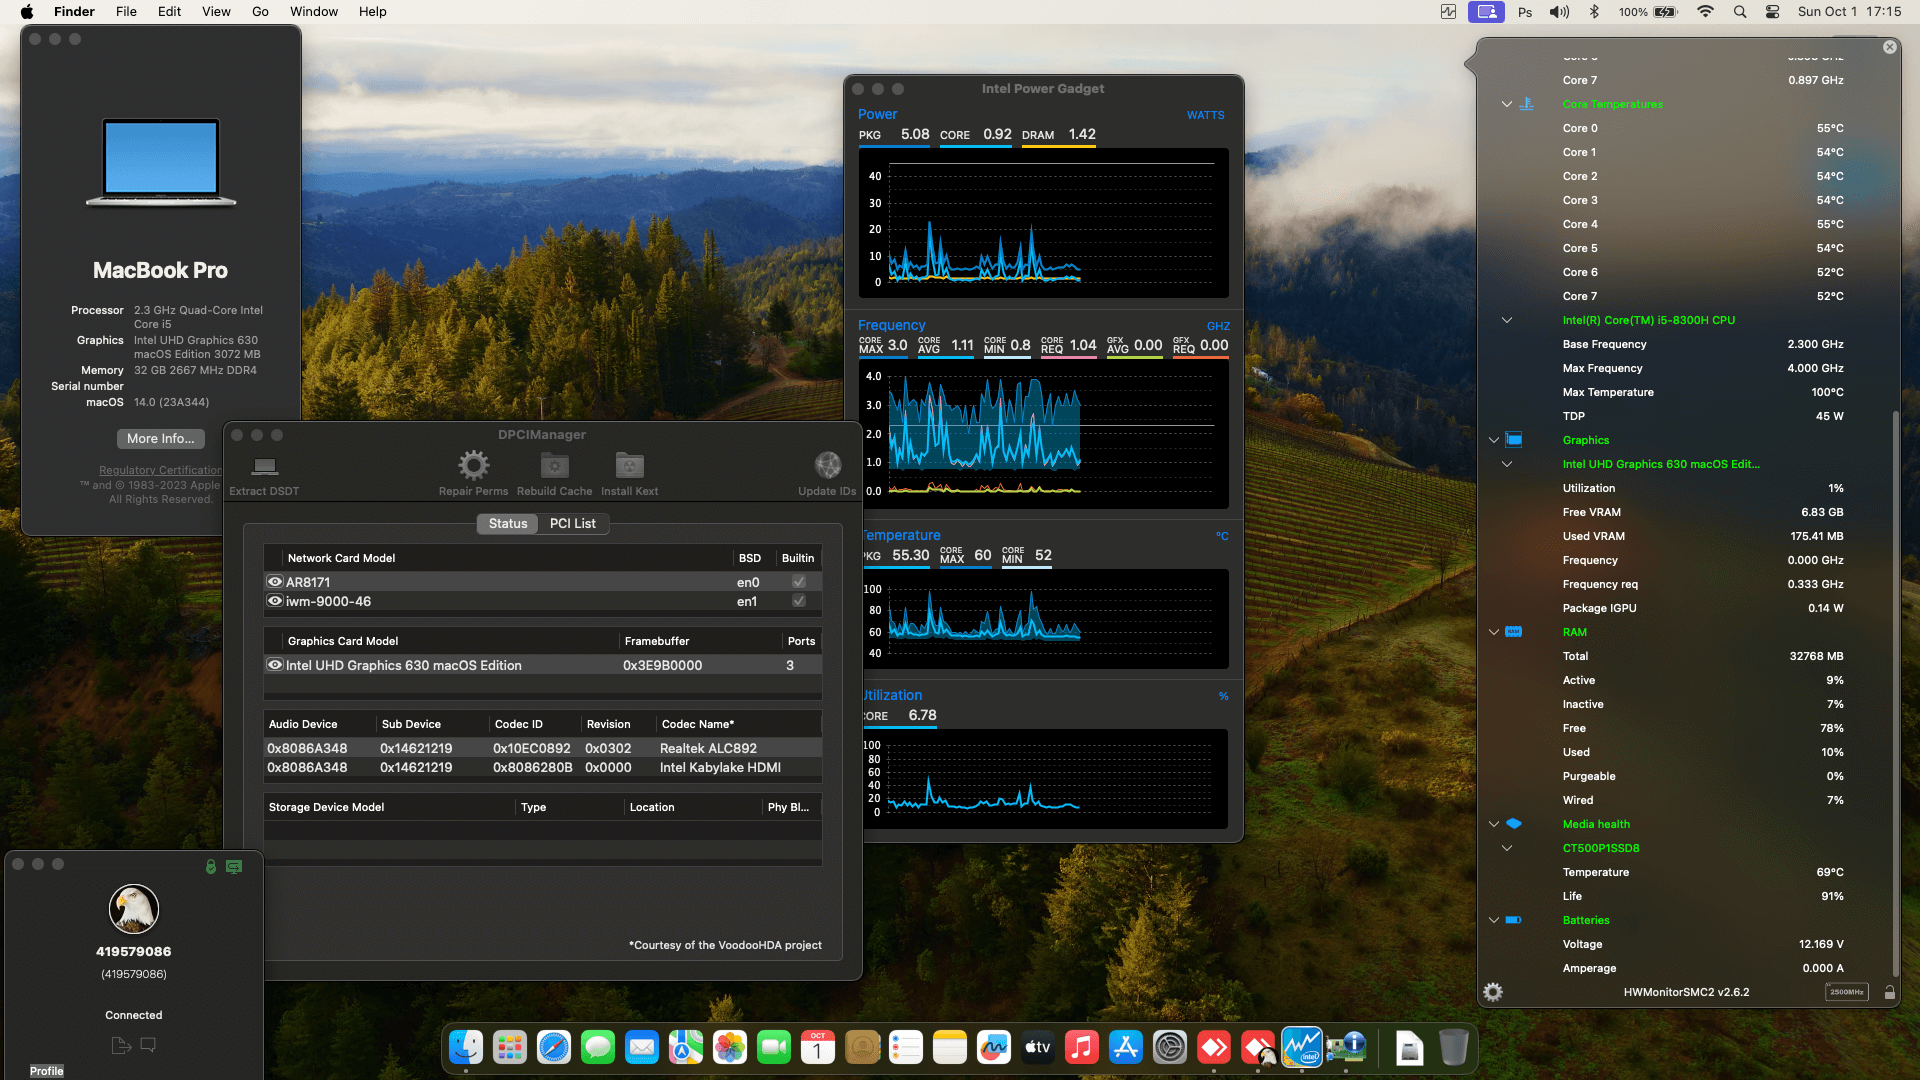Image resolution: width=1920 pixels, height=1080 pixels.
Task: Collapse Intel(R) Core i5-8300H CPU chevron
Action: [1507, 320]
